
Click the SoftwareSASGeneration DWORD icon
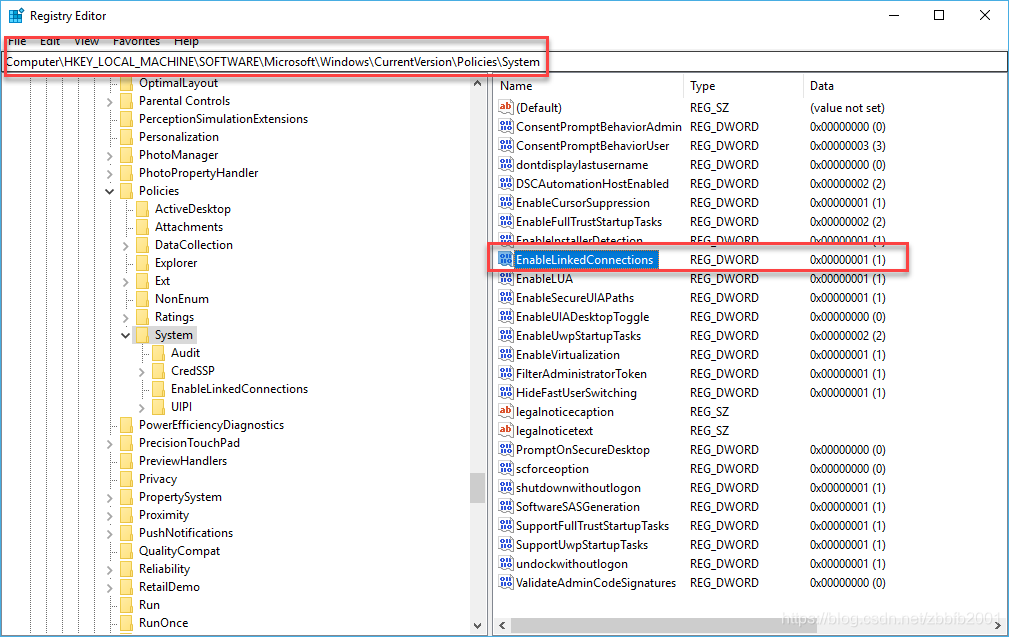[506, 506]
